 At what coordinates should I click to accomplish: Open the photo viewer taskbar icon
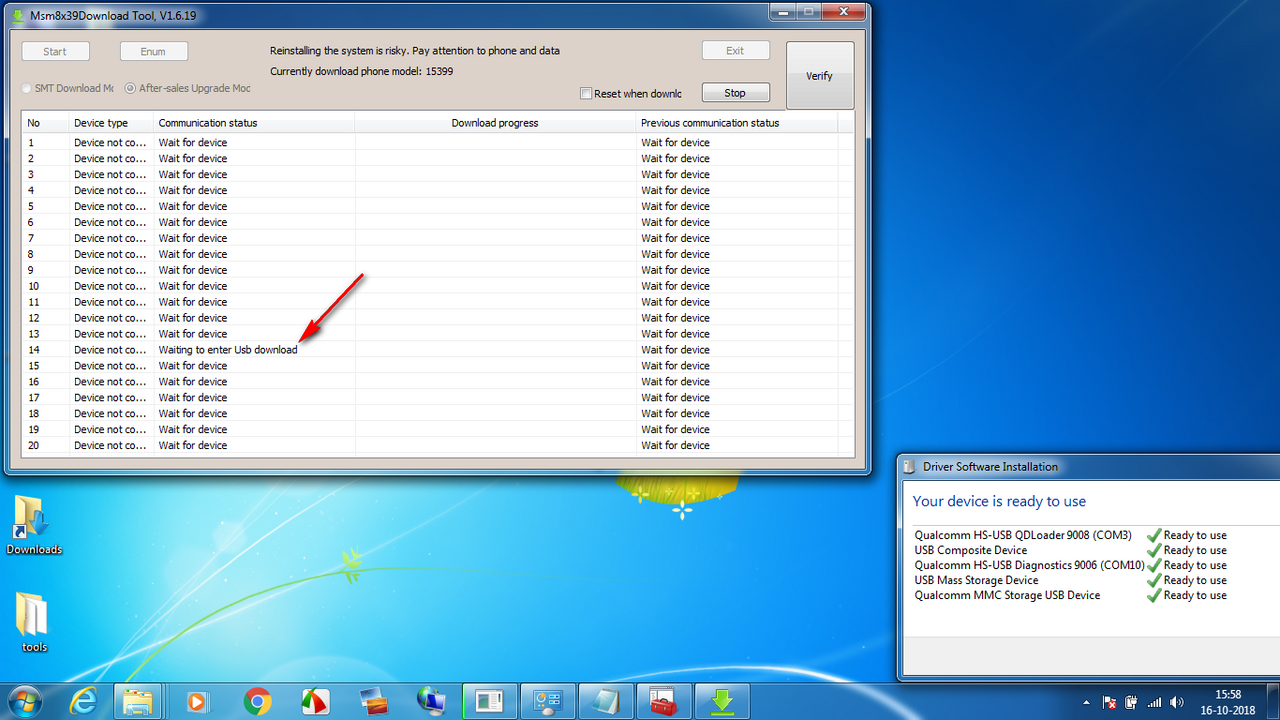pyautogui.click(x=372, y=702)
